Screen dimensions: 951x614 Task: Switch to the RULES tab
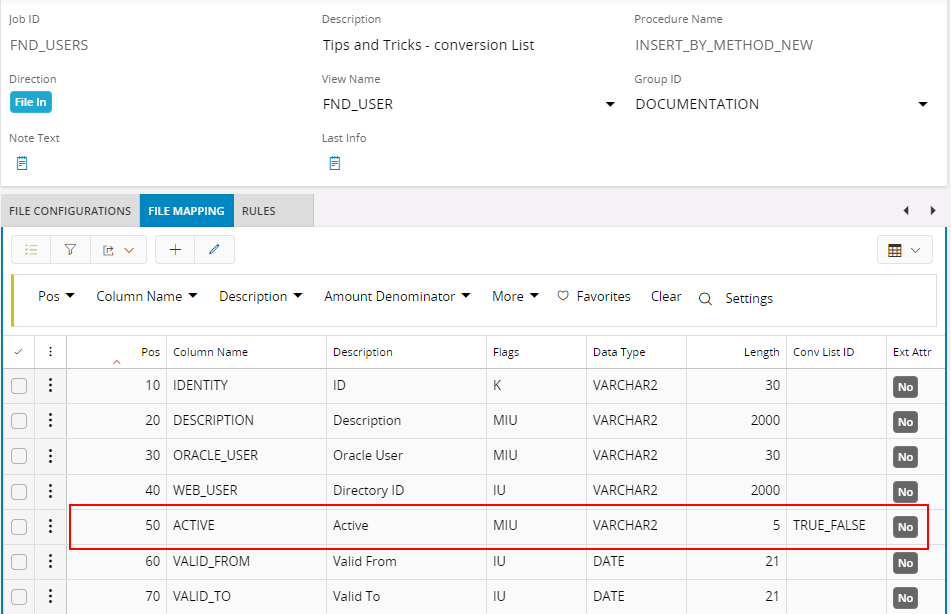(259, 210)
